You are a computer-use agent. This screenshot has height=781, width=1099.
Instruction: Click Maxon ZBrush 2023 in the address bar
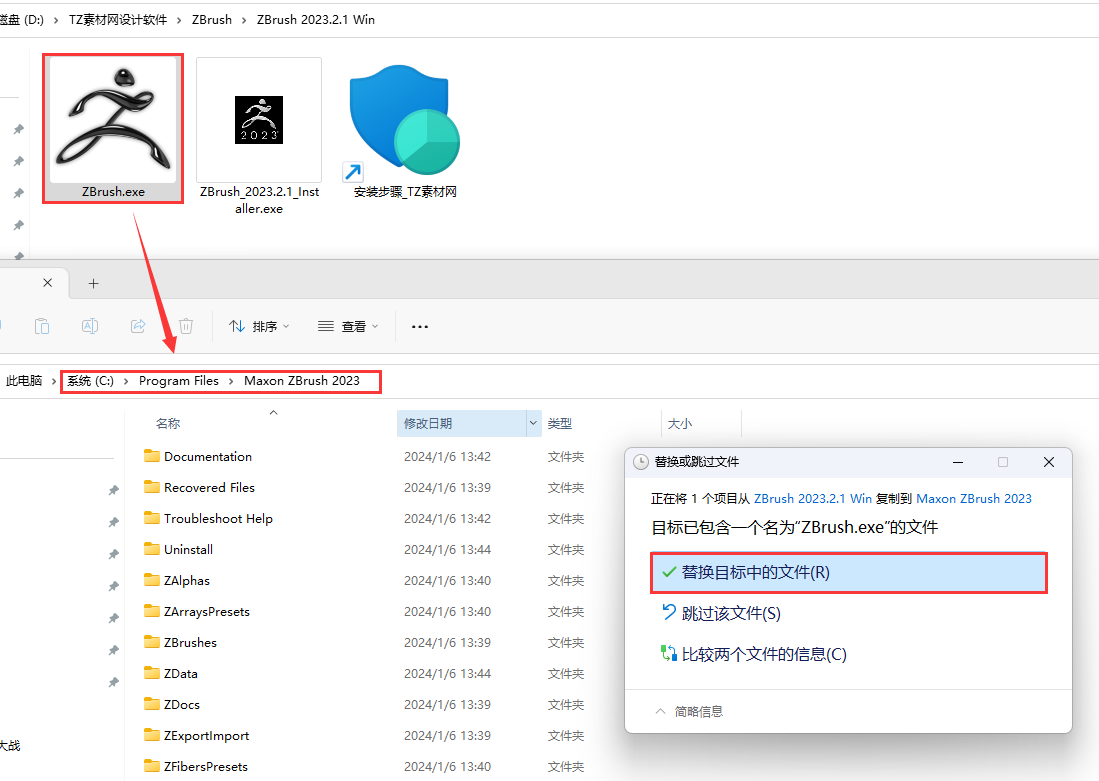(301, 381)
